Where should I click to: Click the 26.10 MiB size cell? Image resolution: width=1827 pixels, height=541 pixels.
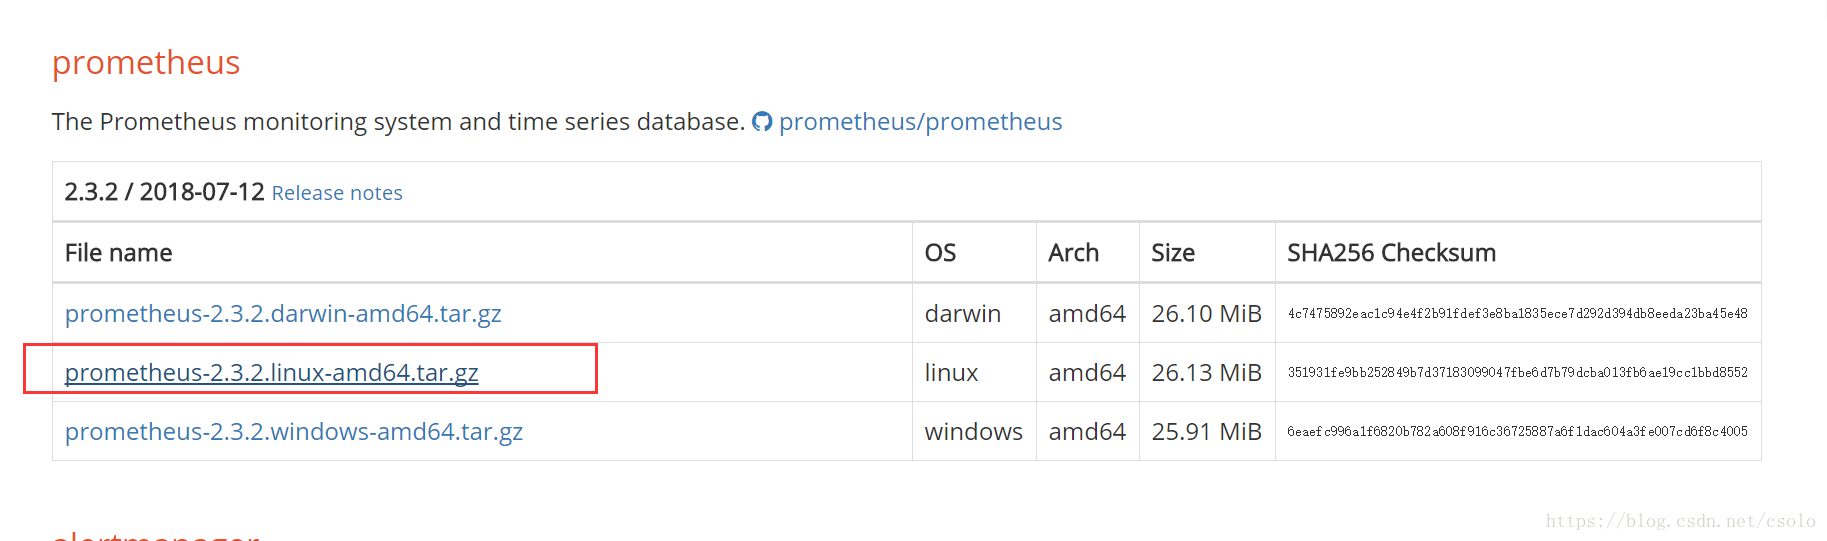click(x=1207, y=314)
